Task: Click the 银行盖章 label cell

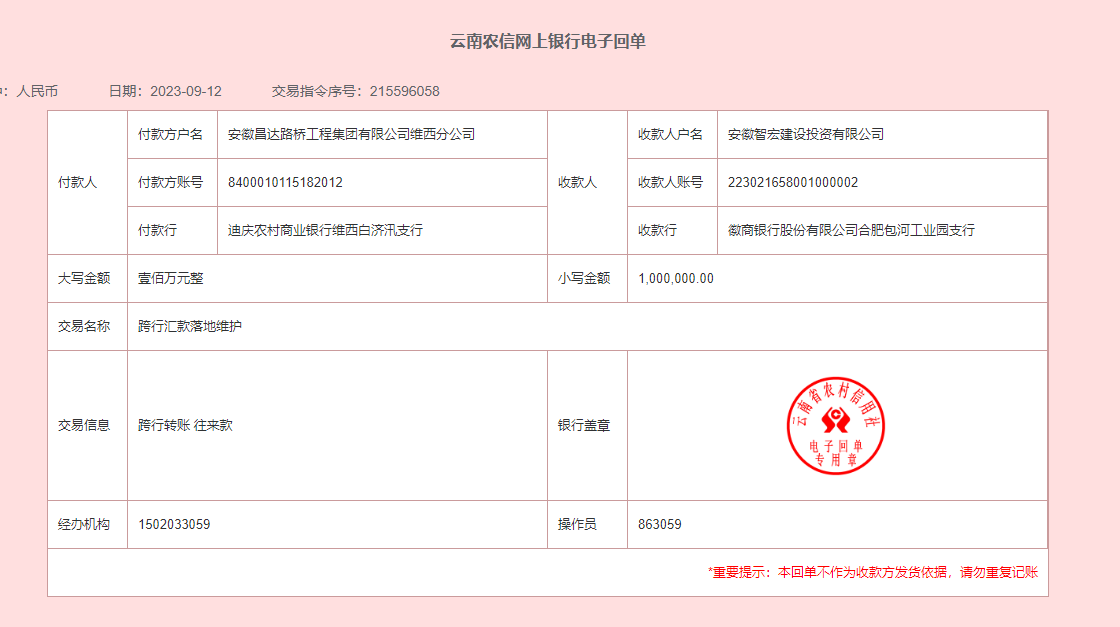Action: pos(584,425)
